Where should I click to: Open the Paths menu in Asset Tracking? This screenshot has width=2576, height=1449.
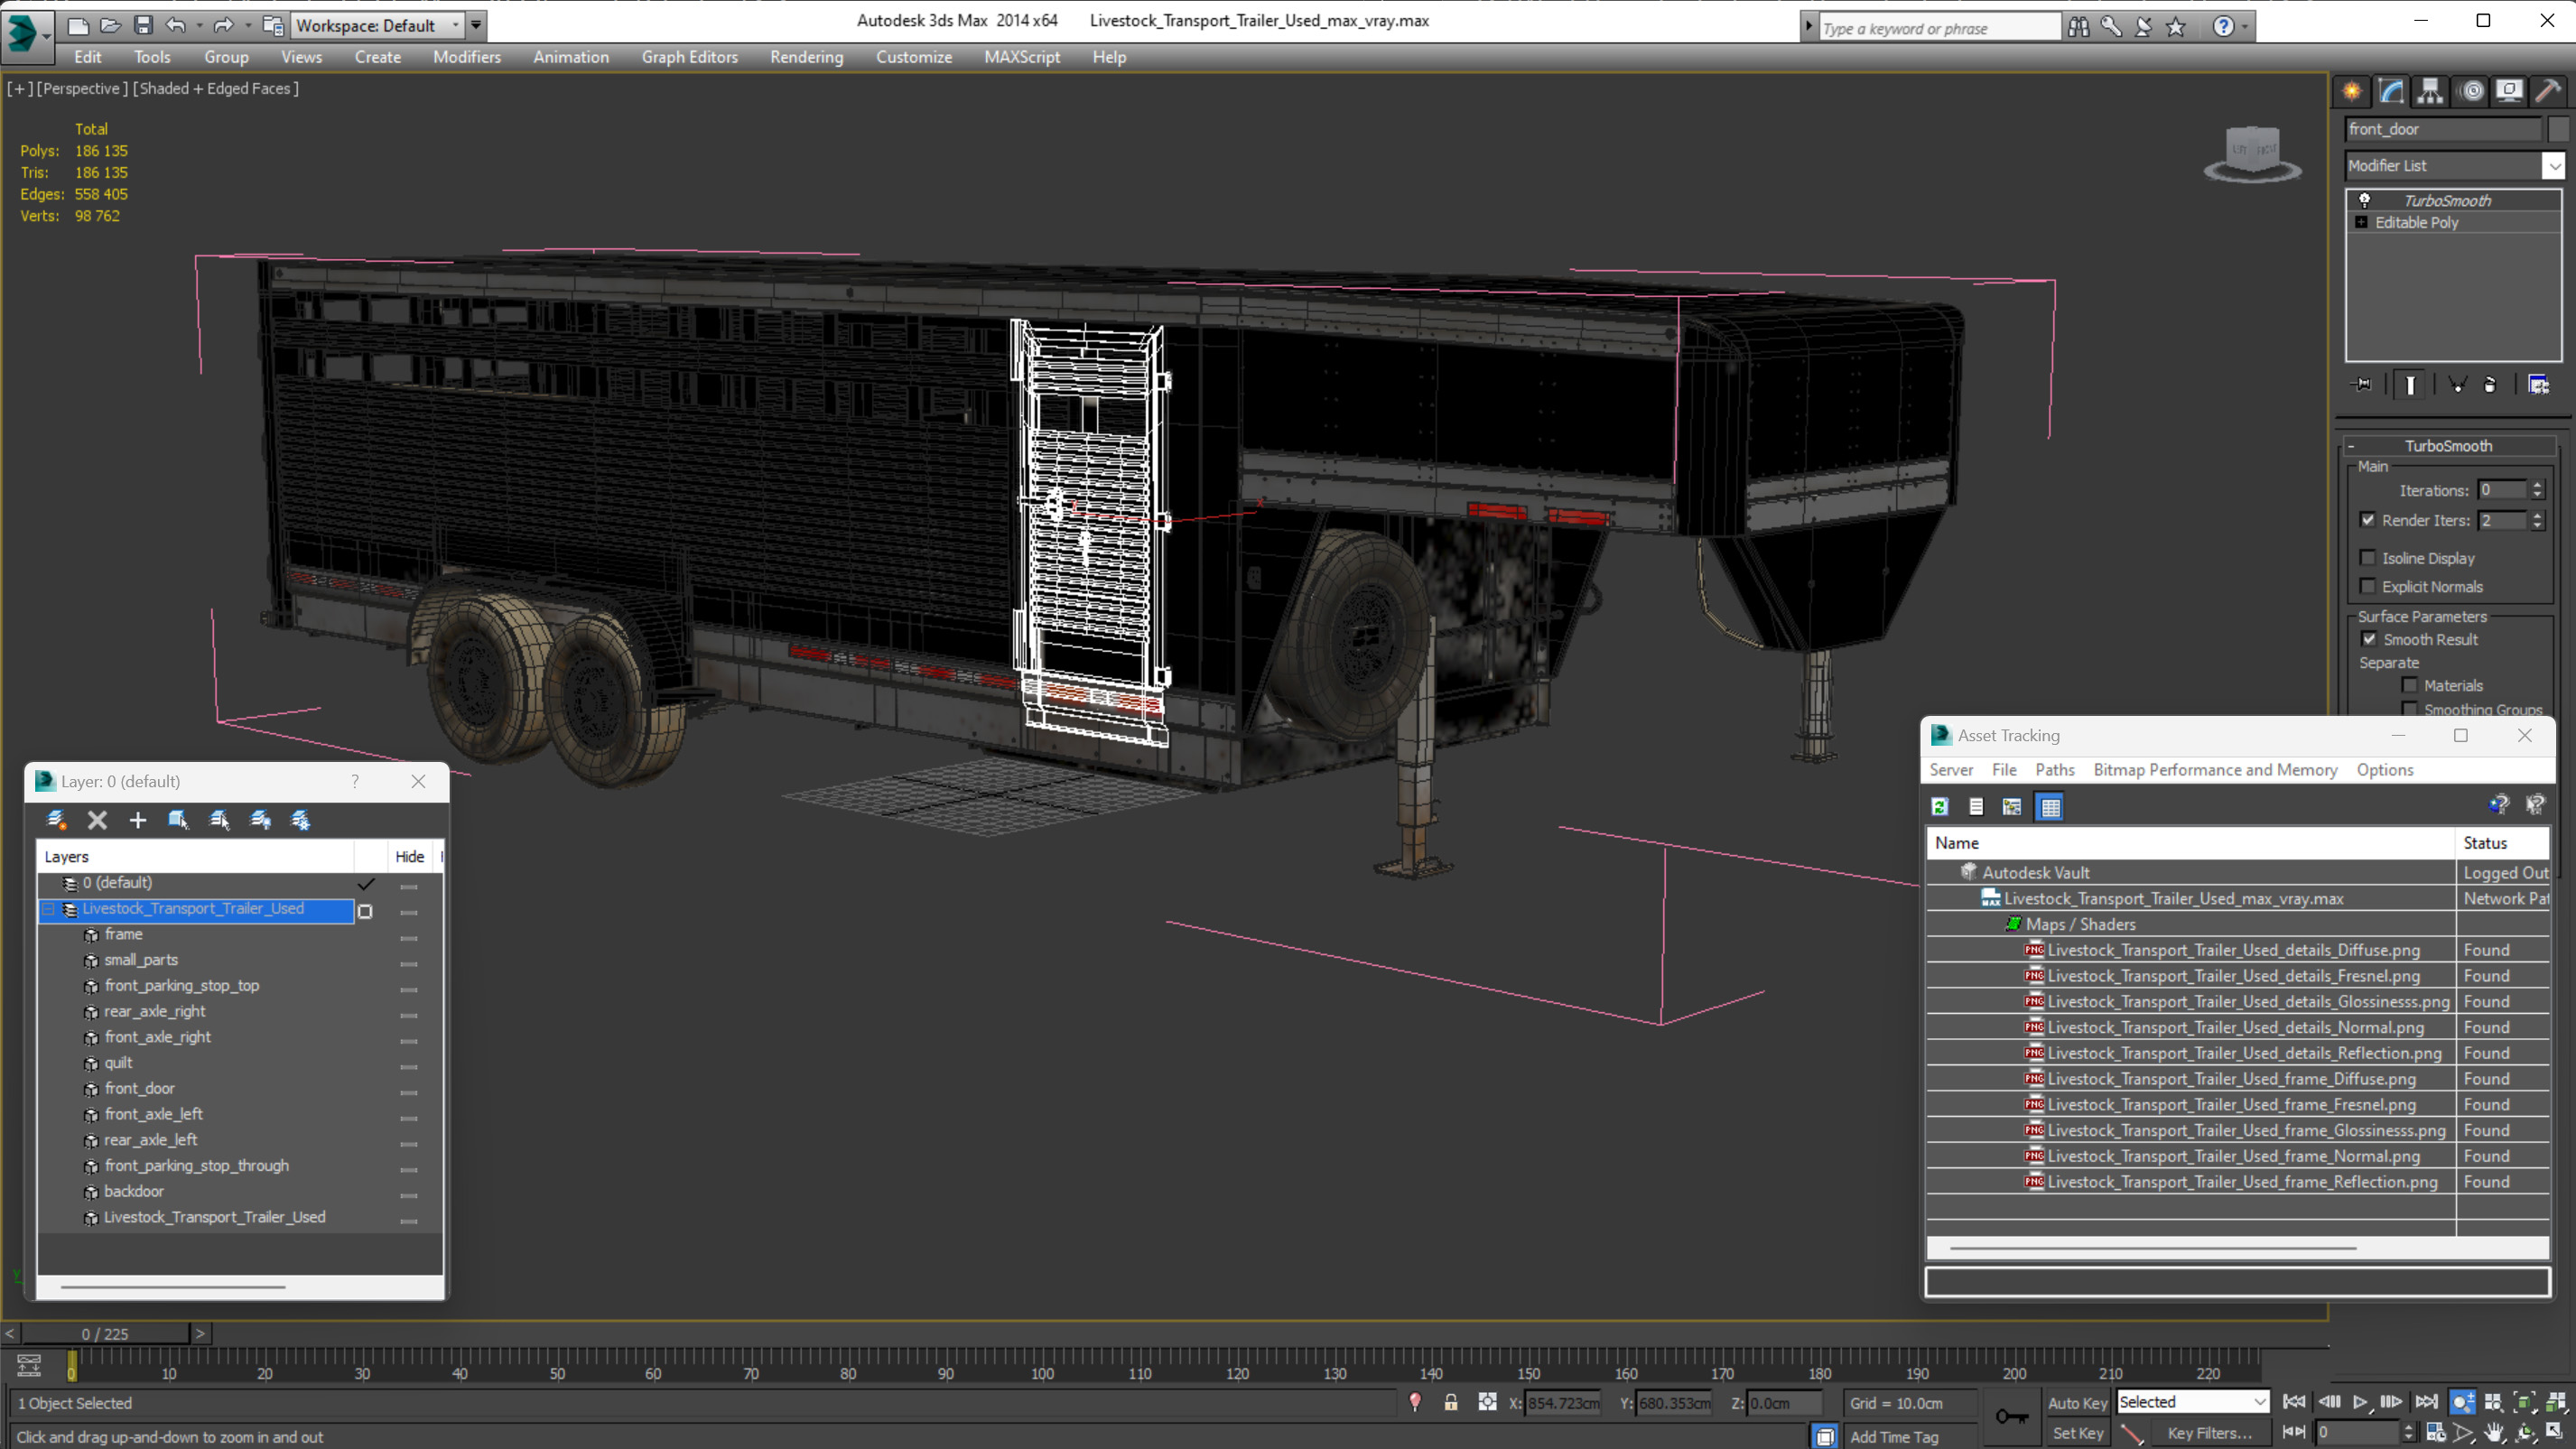(2054, 769)
